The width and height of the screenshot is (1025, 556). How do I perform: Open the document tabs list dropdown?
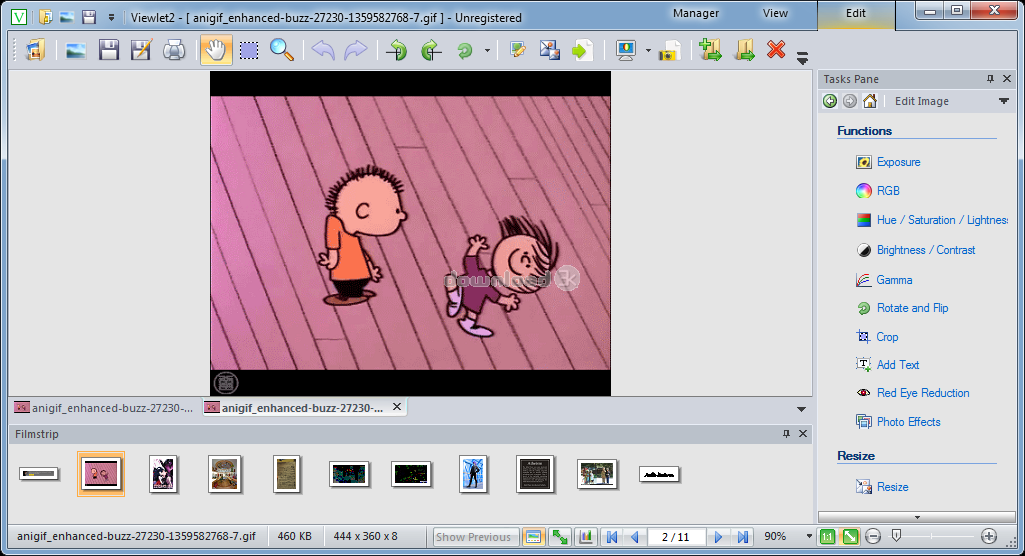coord(801,409)
